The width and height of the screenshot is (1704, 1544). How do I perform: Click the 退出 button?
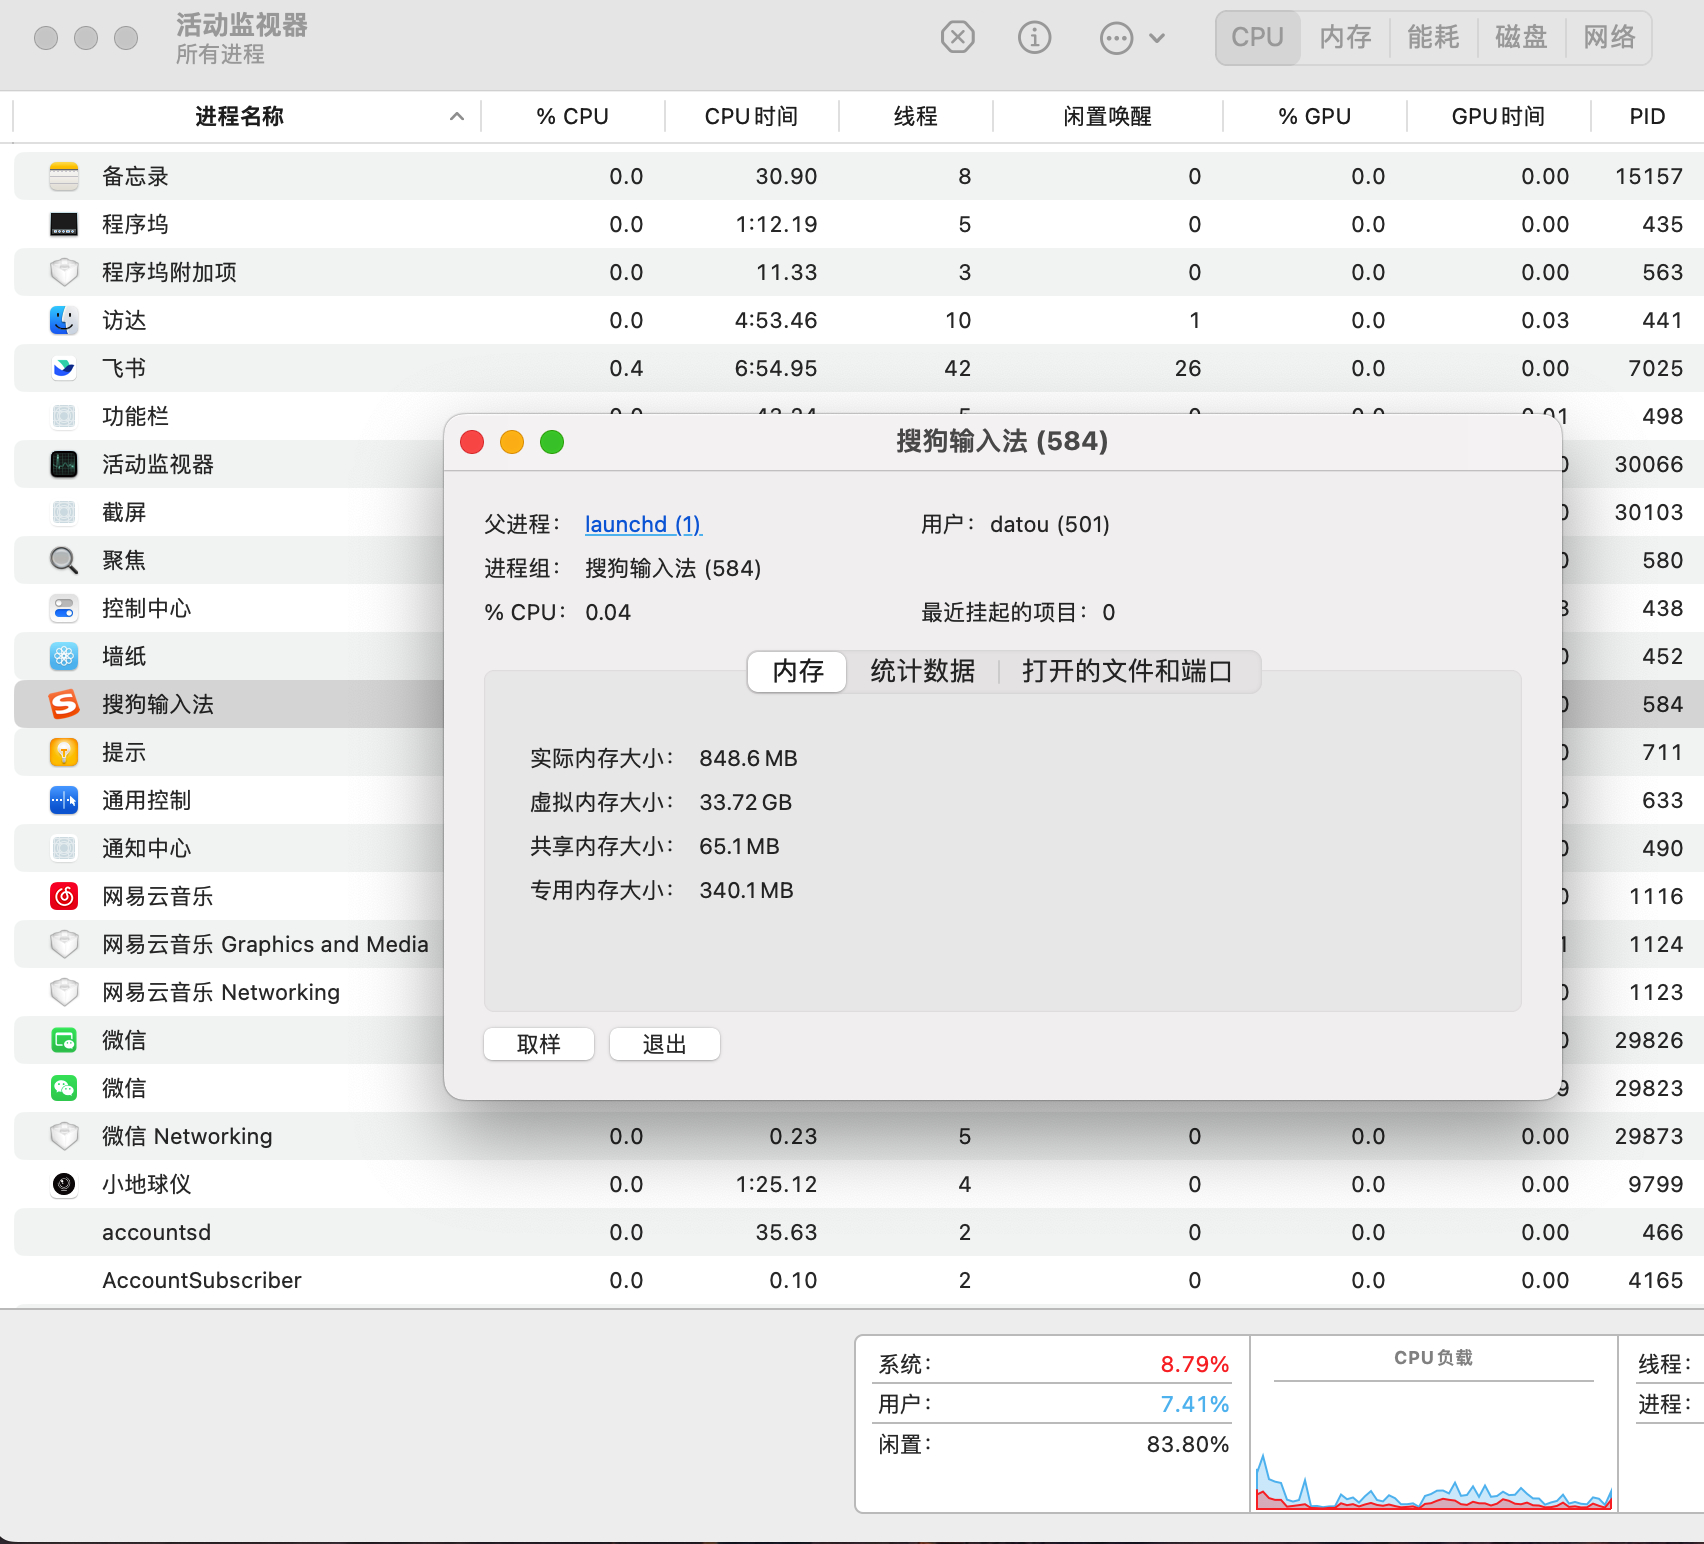pyautogui.click(x=665, y=1044)
